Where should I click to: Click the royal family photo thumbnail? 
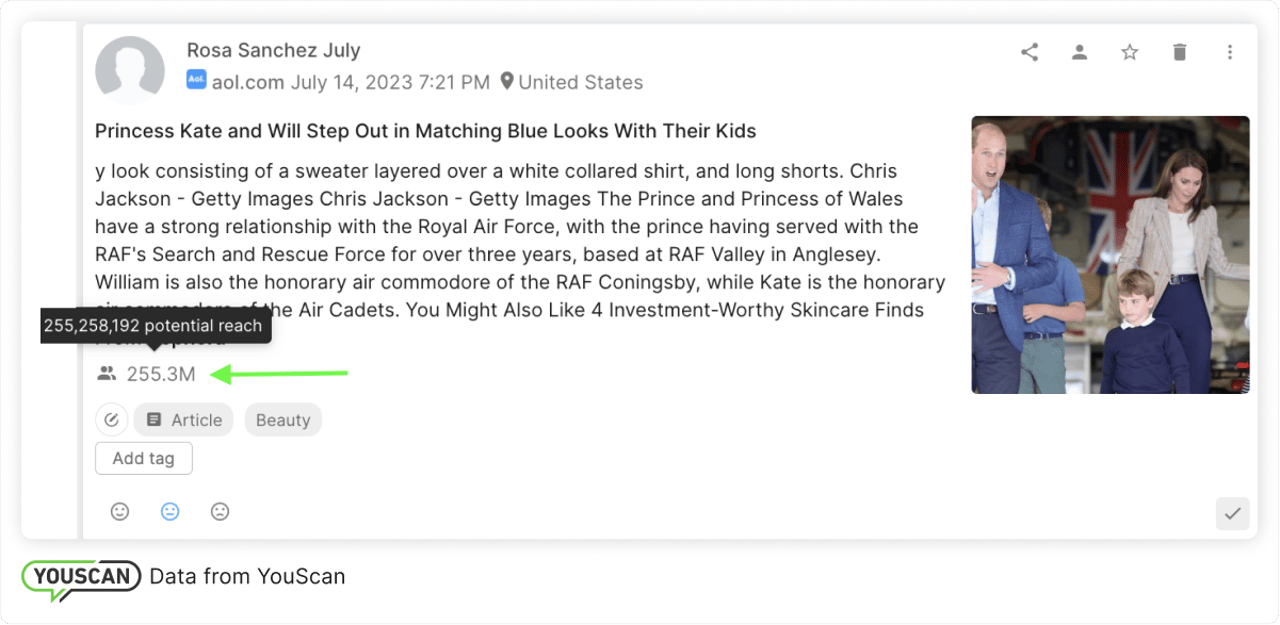coord(1110,255)
